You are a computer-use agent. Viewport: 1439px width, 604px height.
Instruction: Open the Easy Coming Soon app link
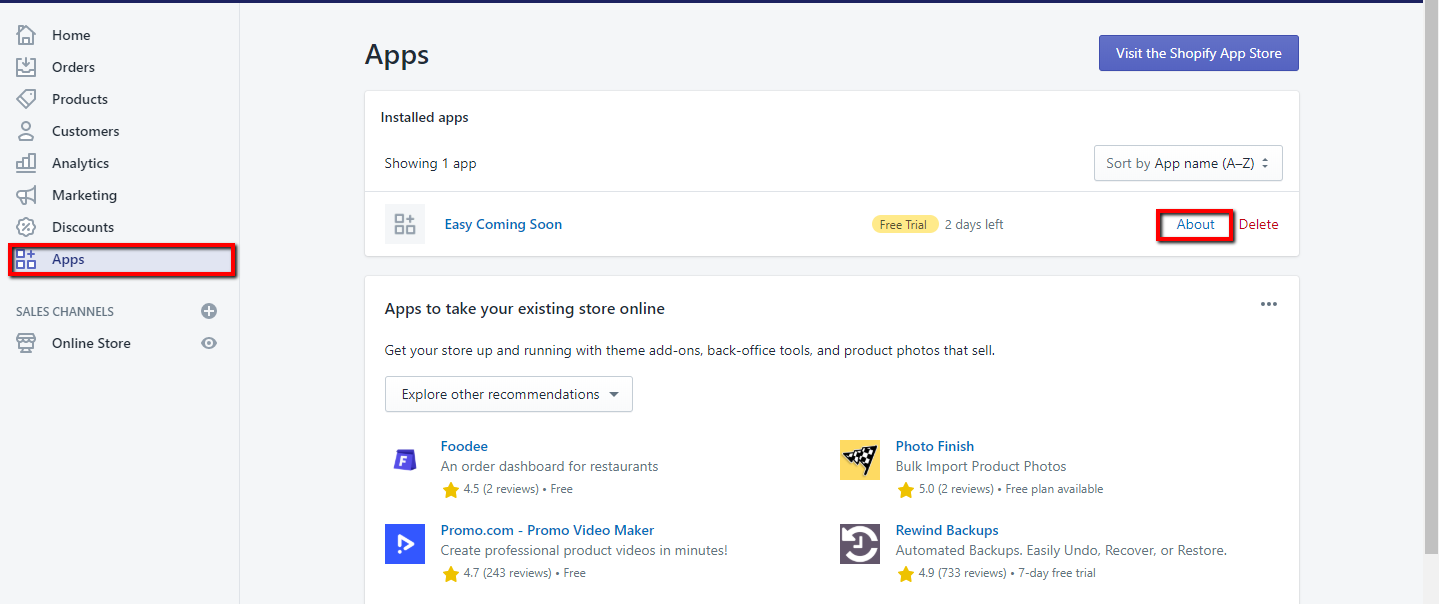pyautogui.click(x=503, y=224)
